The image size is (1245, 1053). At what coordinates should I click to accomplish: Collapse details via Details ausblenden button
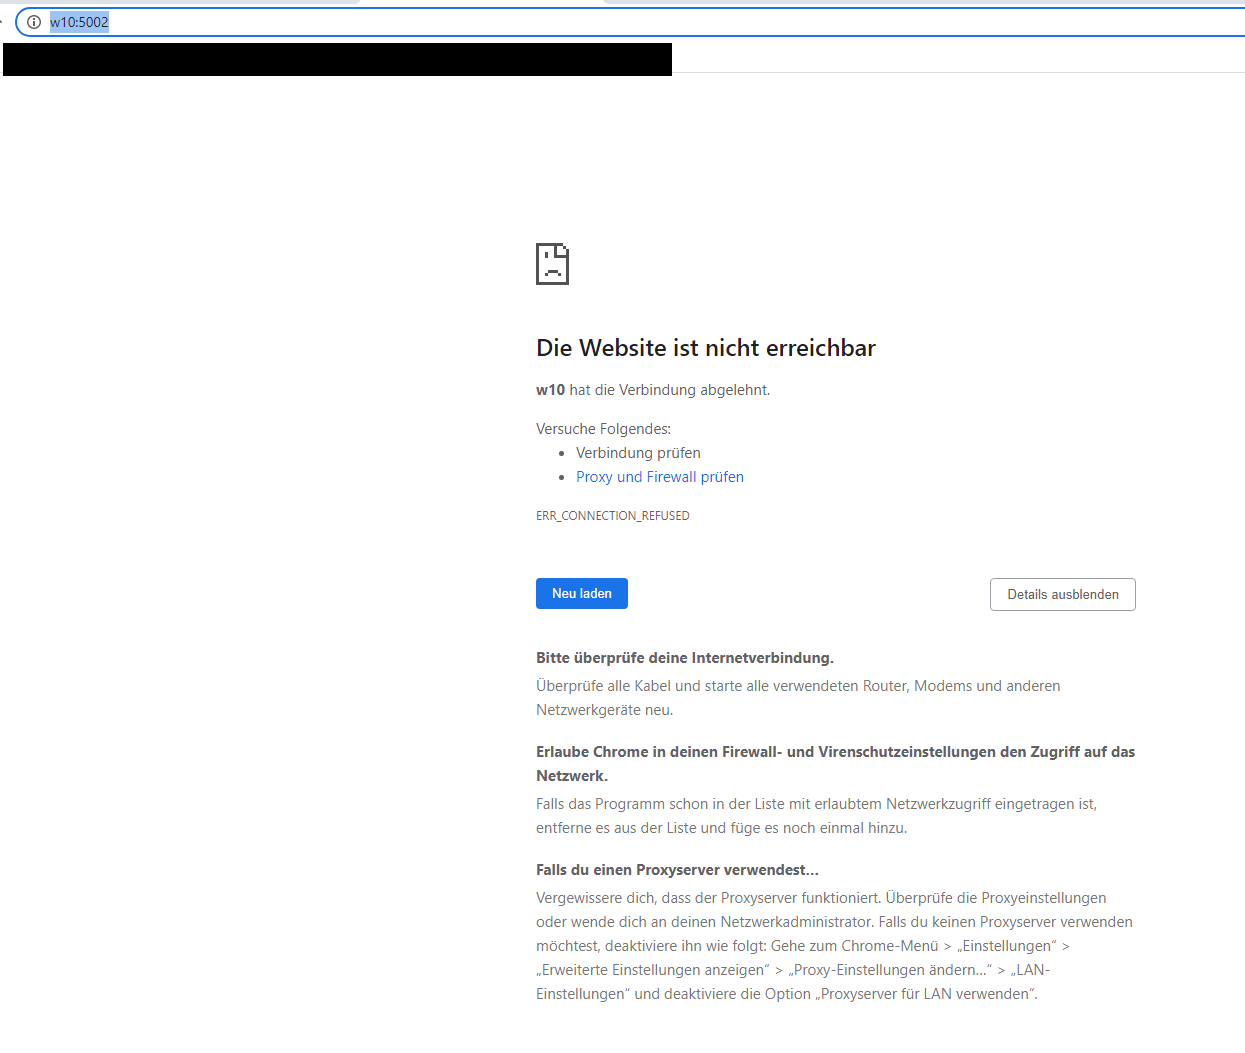[1062, 594]
